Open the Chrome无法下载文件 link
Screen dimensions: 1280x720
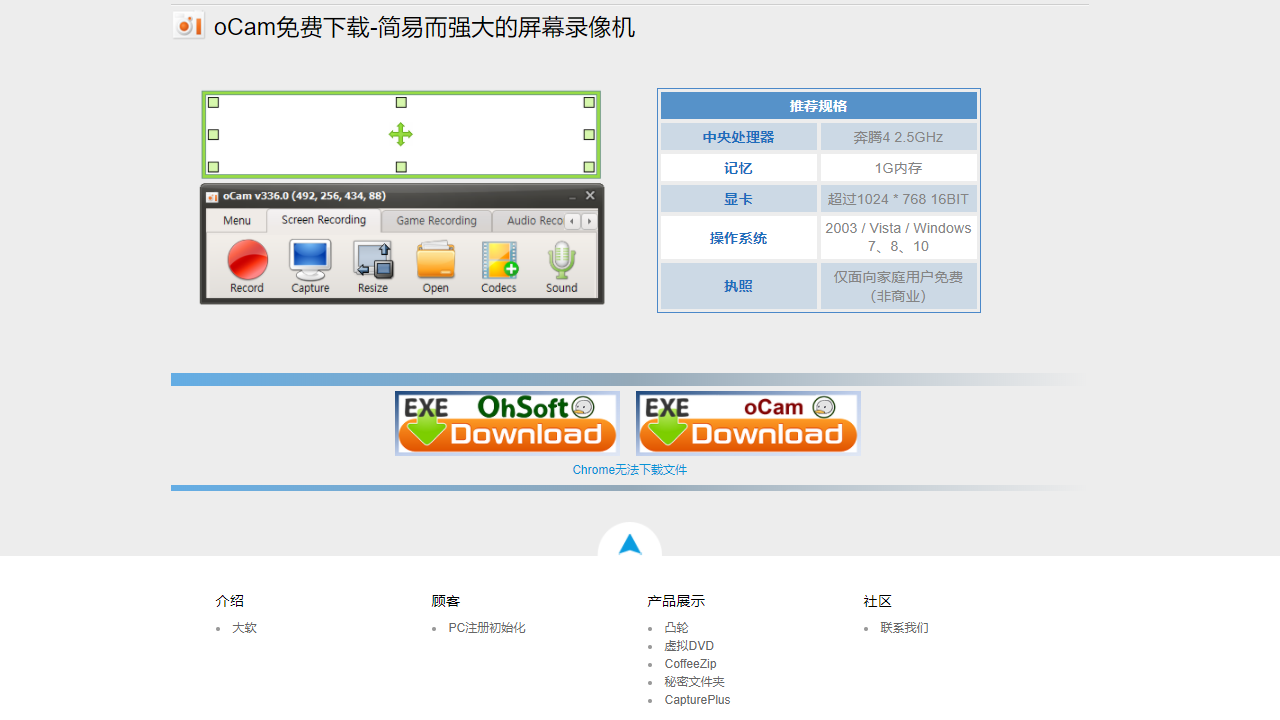(629, 469)
